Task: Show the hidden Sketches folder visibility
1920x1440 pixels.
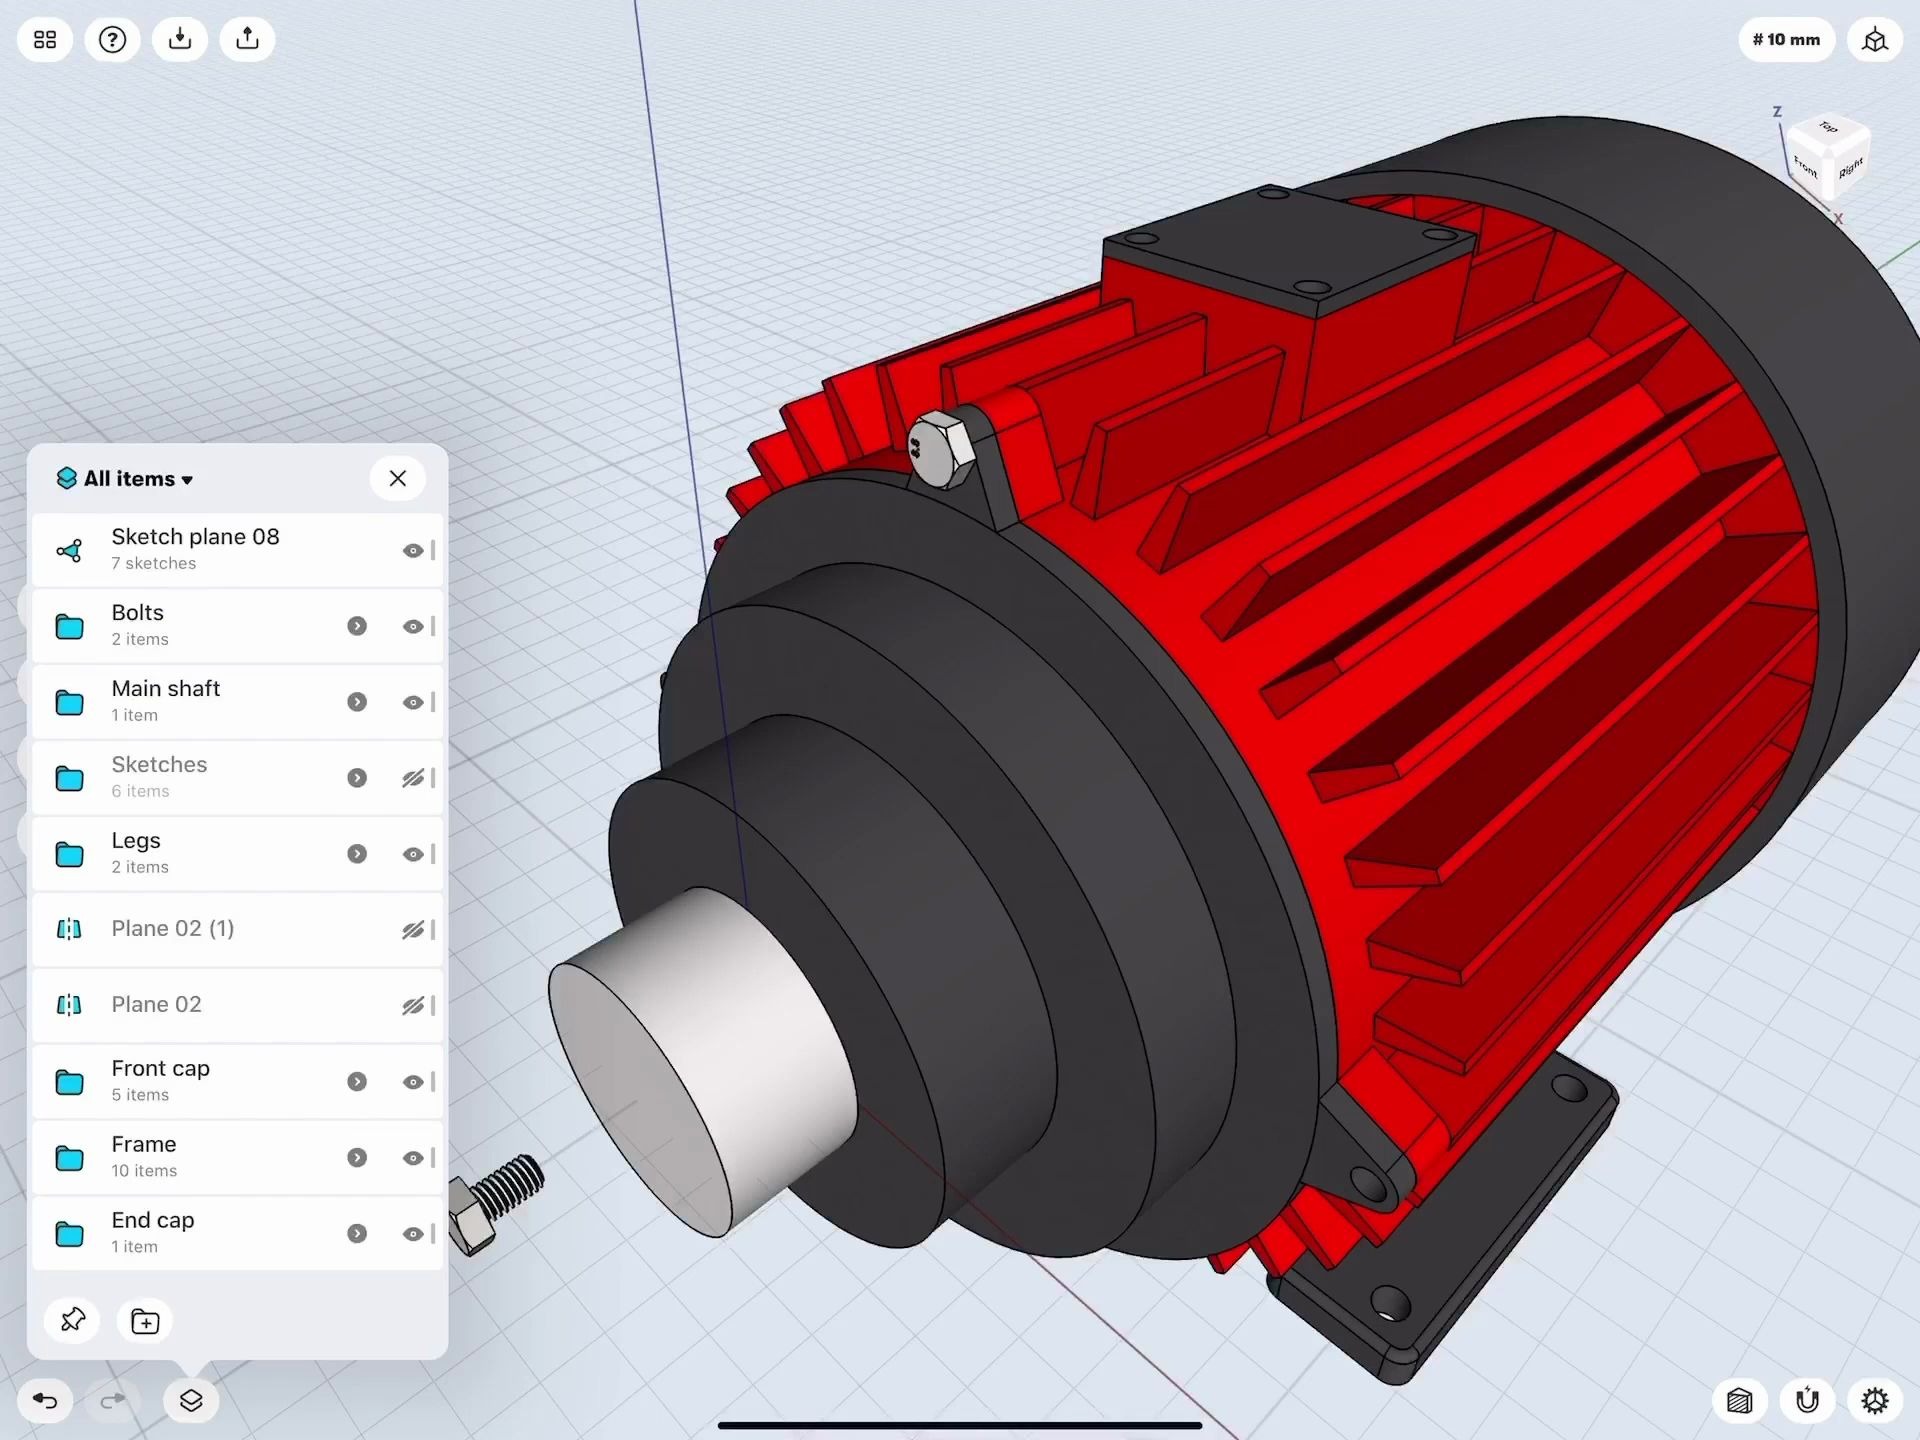Action: 414,777
